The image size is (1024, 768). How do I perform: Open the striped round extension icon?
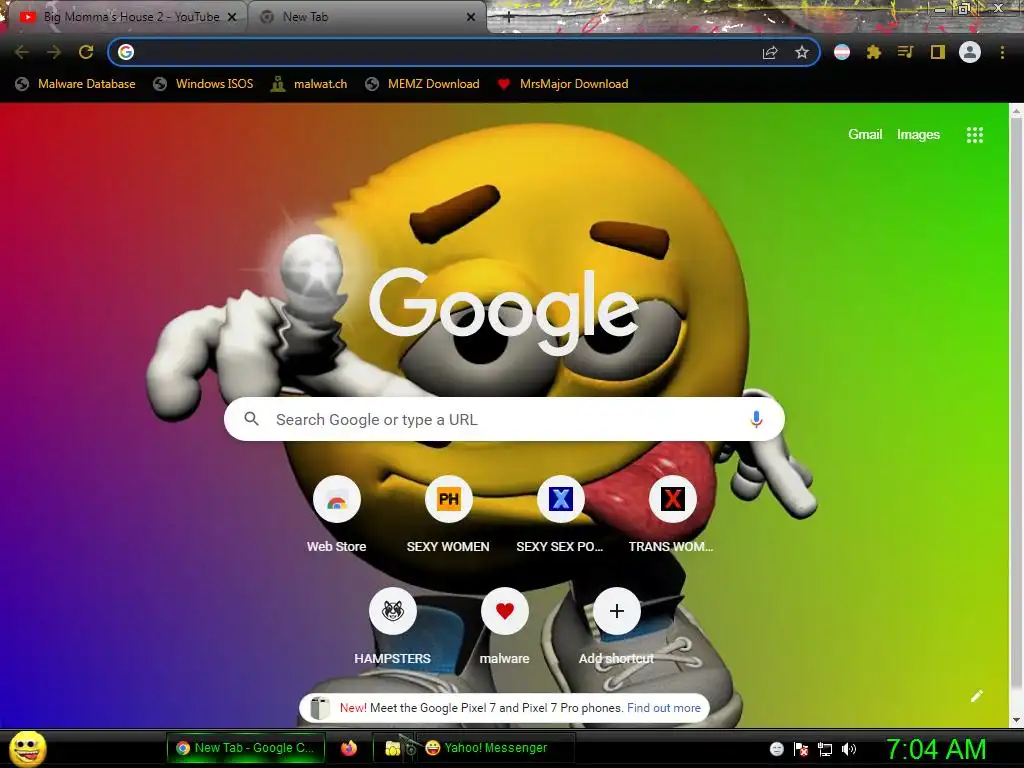tap(842, 52)
